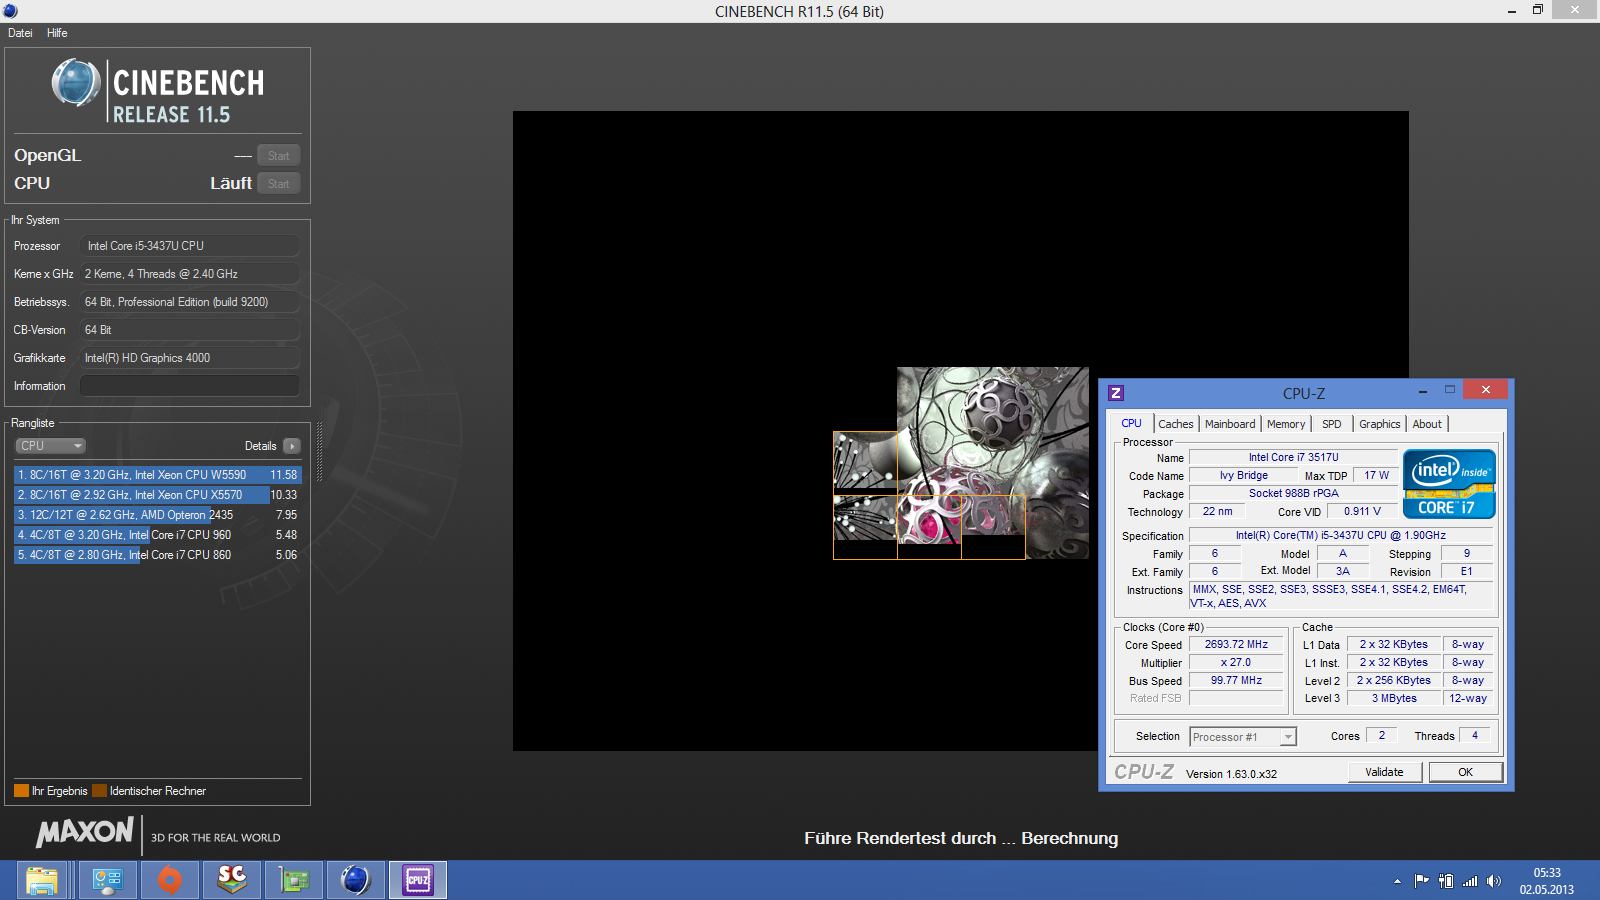This screenshot has width=1600, height=900.
Task: Open the Datei menu
Action: coord(20,33)
